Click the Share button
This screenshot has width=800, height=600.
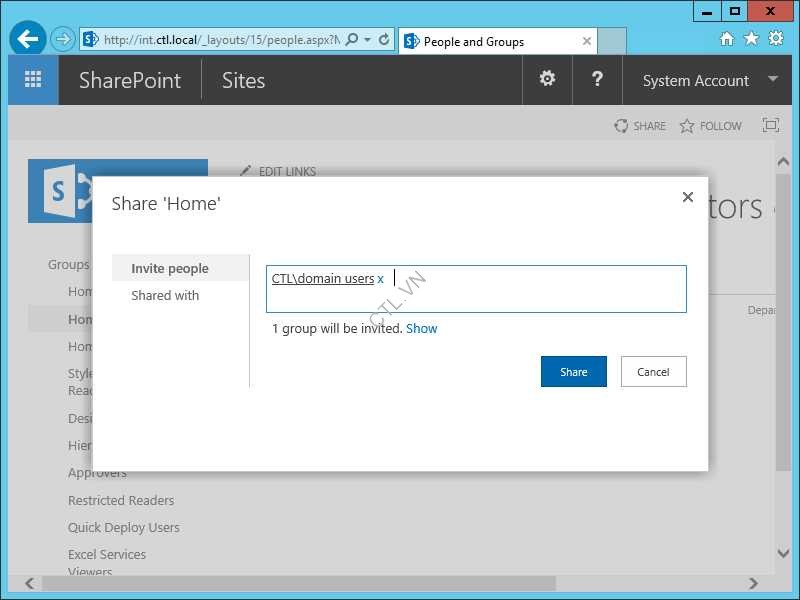pos(573,371)
